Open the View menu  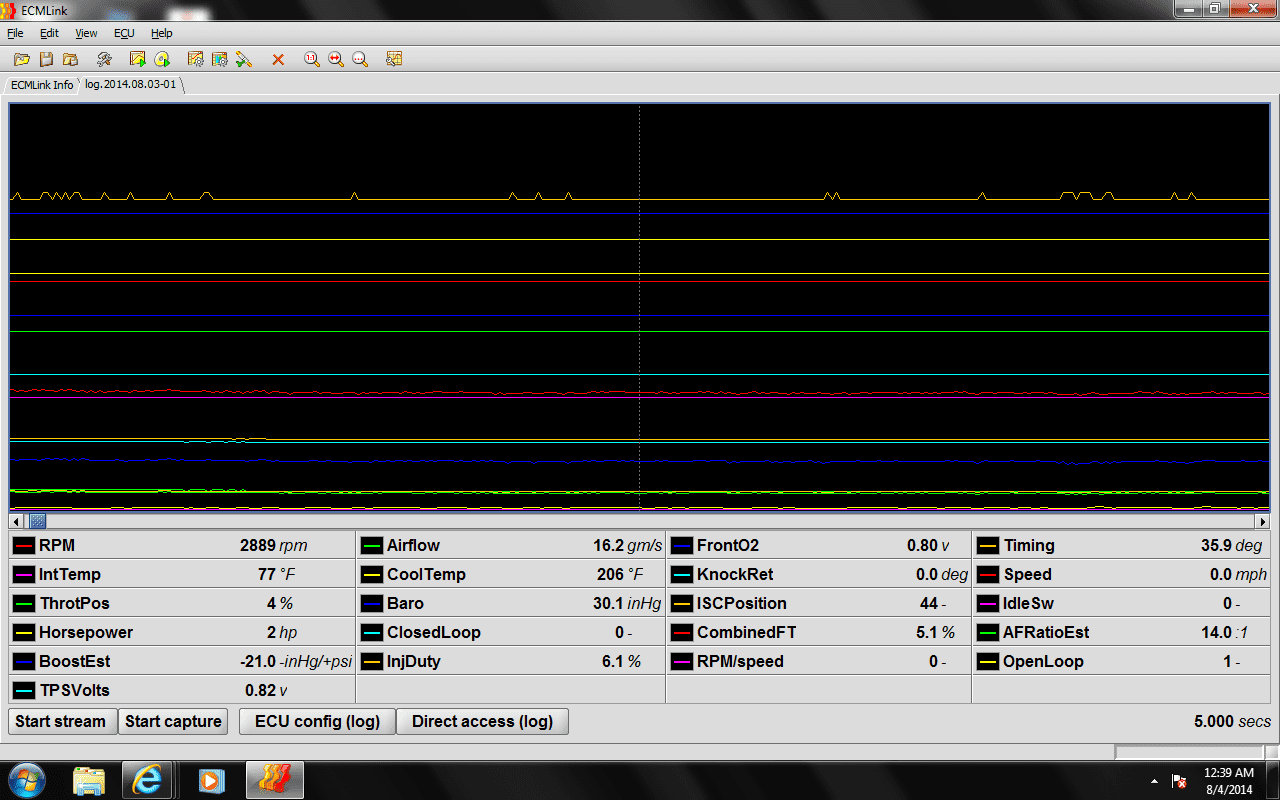[x=86, y=33]
